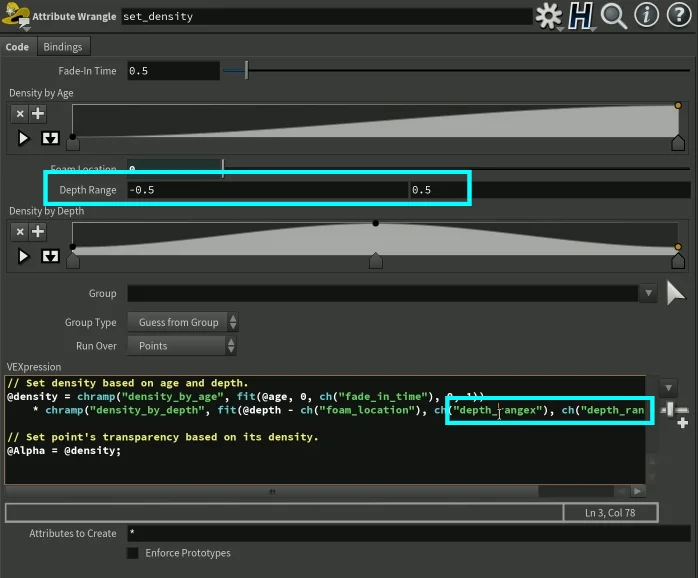Open VEXpression presets dropdown arrow
The image size is (698, 578).
pos(668,388)
